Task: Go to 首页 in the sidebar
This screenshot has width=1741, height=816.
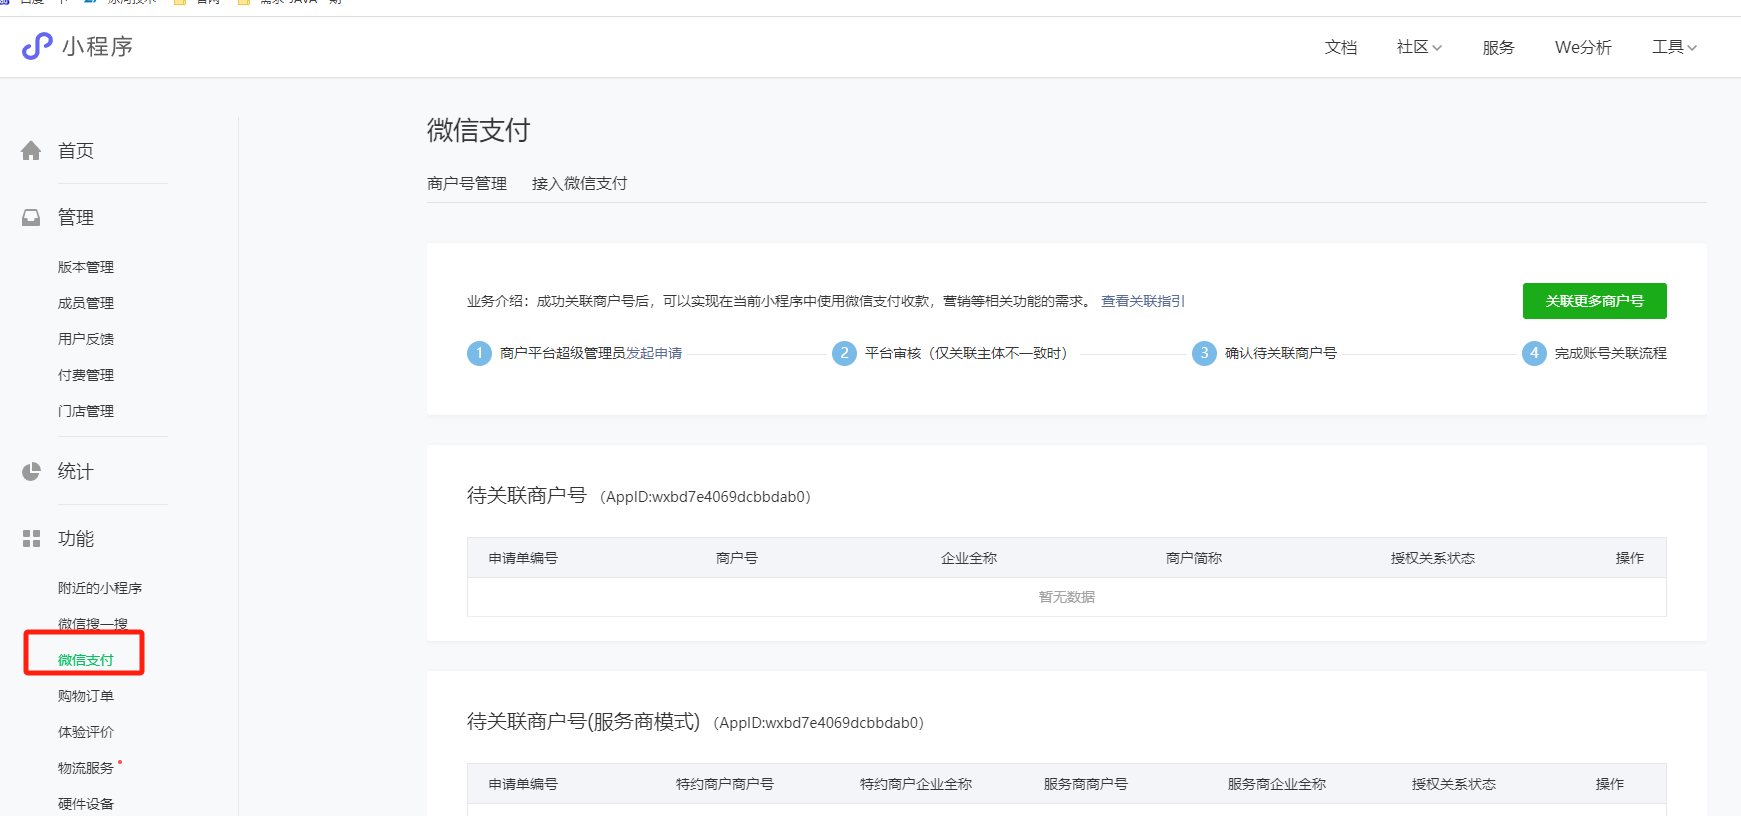Action: click(76, 151)
